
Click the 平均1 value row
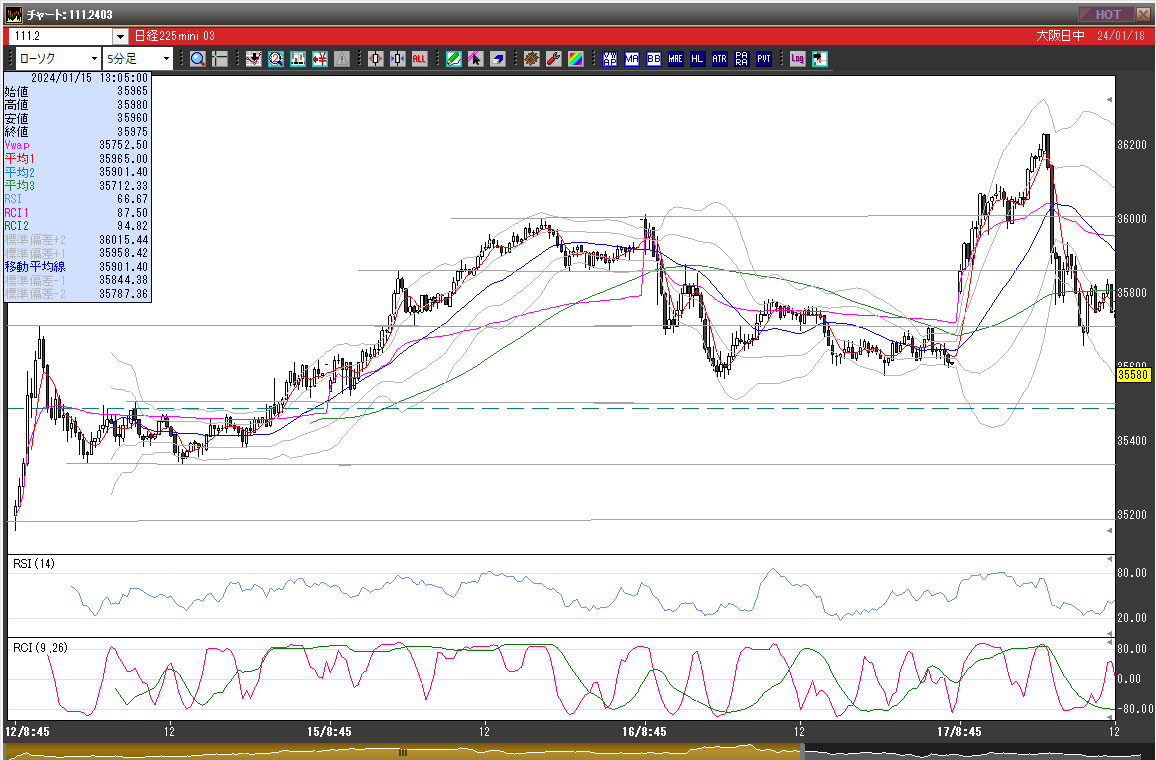[77, 158]
